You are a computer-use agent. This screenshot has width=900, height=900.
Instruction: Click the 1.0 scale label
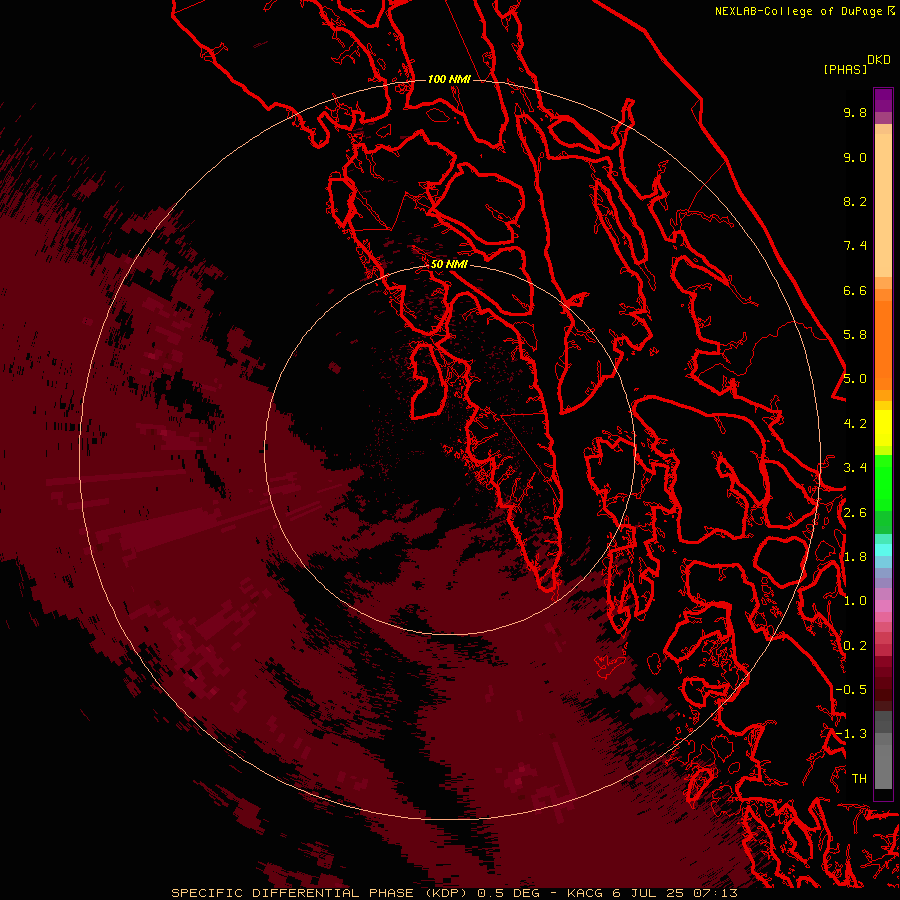[855, 601]
